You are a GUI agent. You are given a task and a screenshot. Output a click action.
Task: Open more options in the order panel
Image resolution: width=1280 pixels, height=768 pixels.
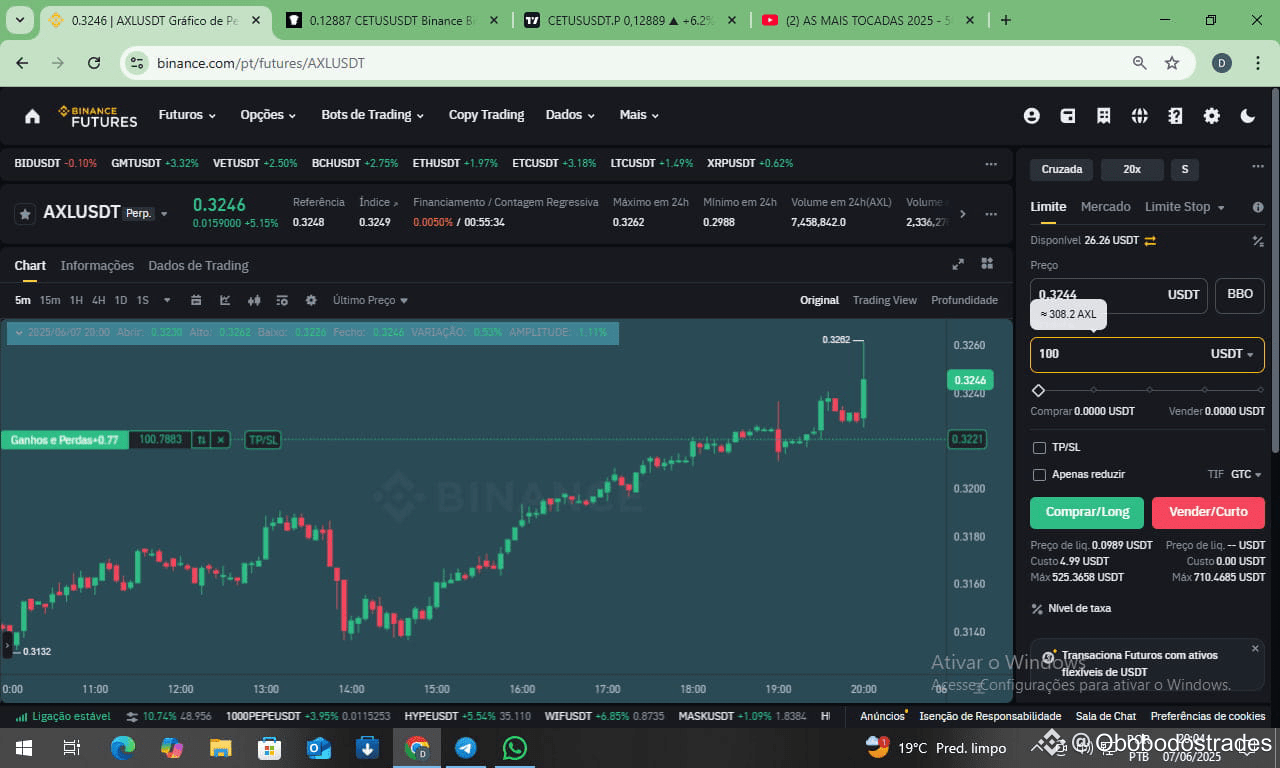point(1258,167)
